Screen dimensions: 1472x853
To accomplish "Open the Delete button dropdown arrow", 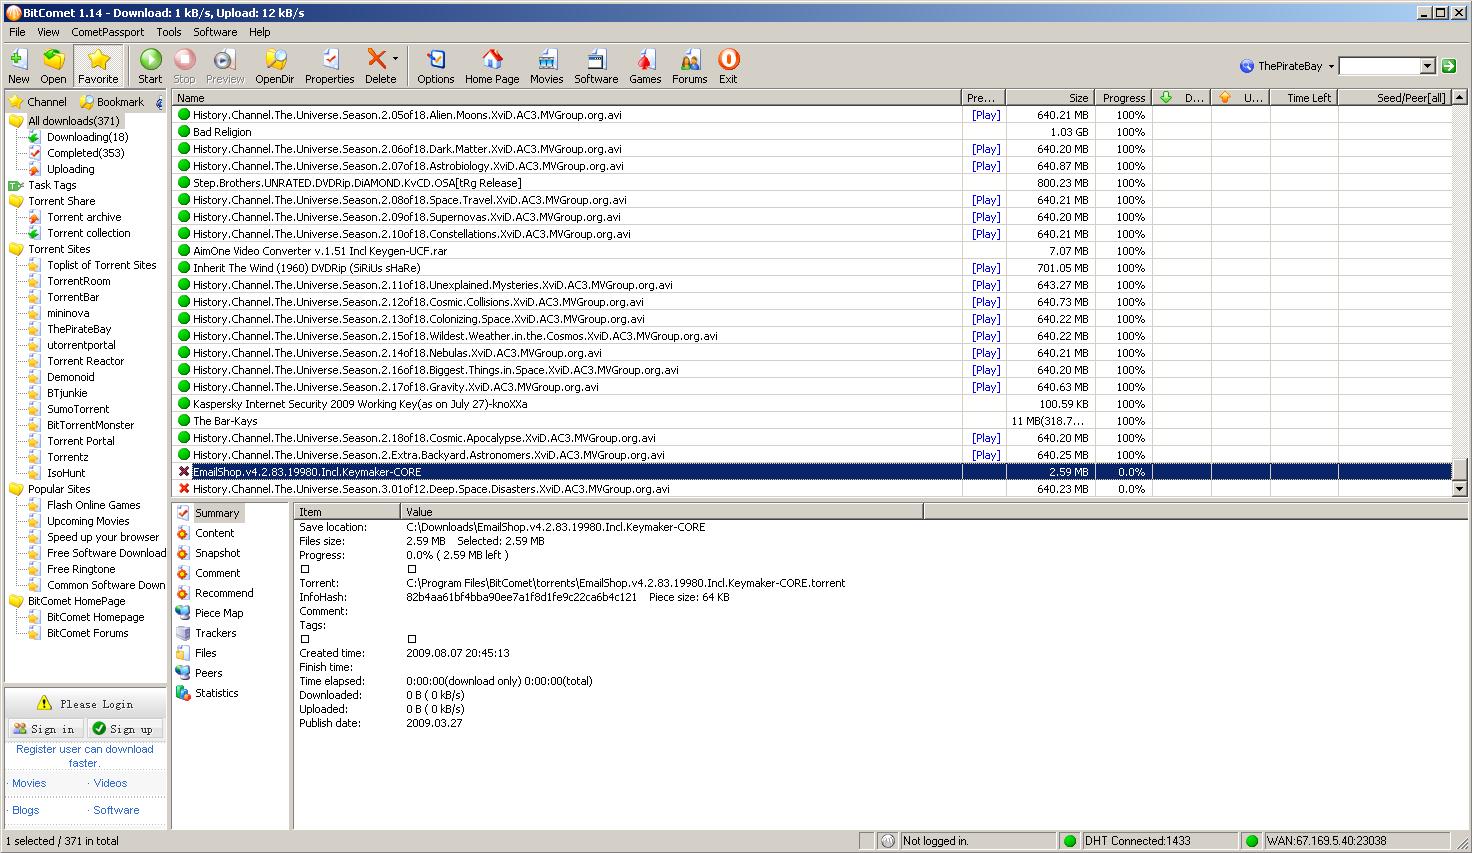I will 396,59.
